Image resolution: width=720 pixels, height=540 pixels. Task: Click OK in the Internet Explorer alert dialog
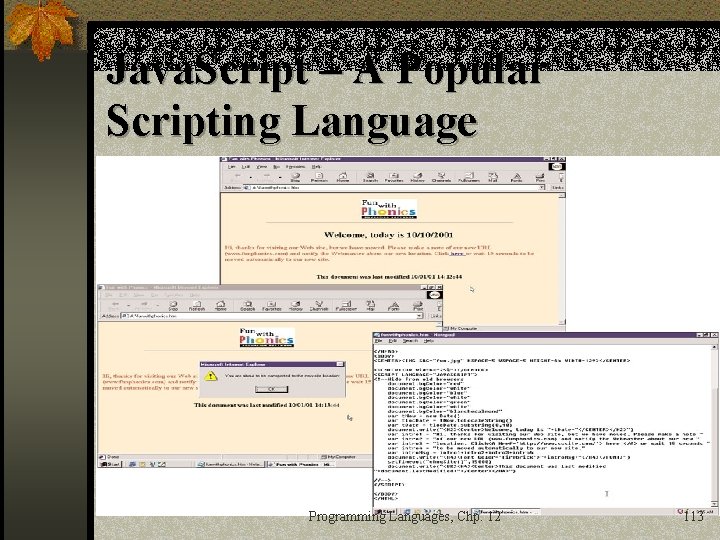tap(271, 389)
